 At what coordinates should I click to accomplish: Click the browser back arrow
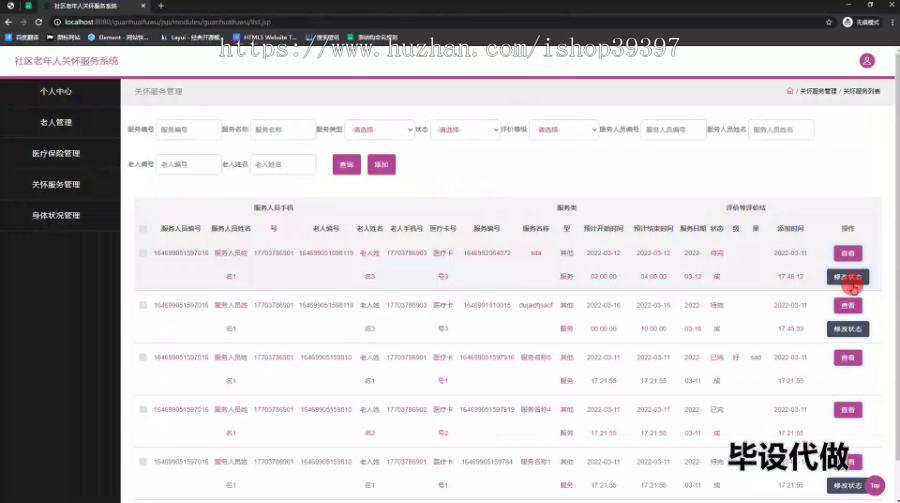8,22
